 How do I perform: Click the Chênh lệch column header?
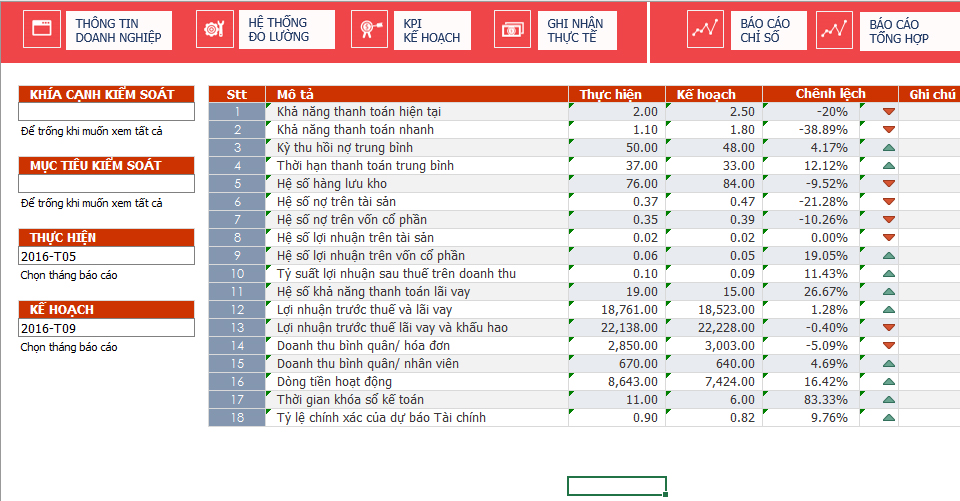coord(830,94)
